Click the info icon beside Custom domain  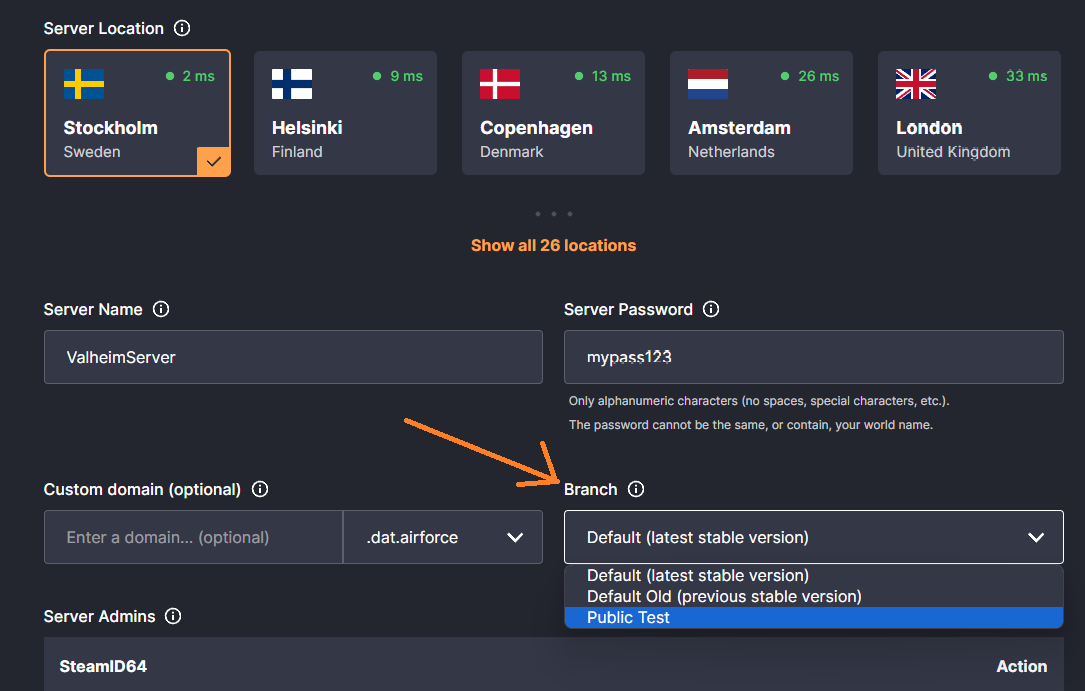point(260,490)
